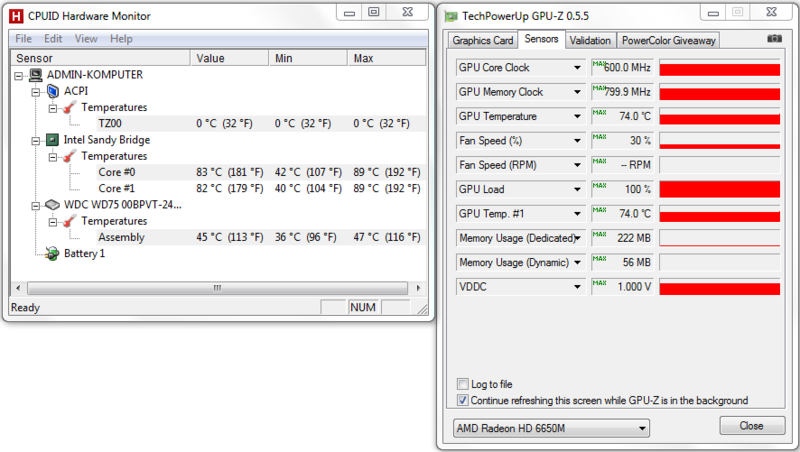Select the Sensors tab
800x452 pixels.
point(541,39)
